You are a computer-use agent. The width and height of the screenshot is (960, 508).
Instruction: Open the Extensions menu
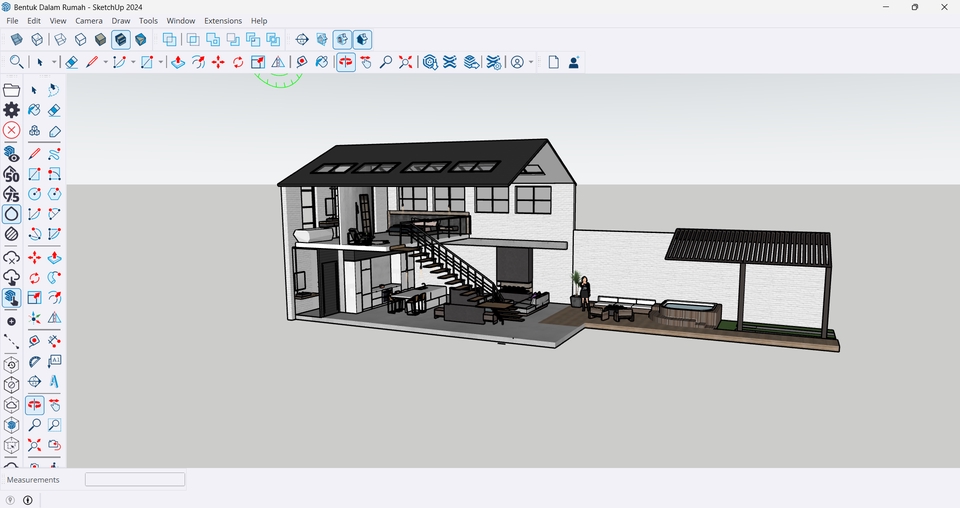tap(223, 21)
